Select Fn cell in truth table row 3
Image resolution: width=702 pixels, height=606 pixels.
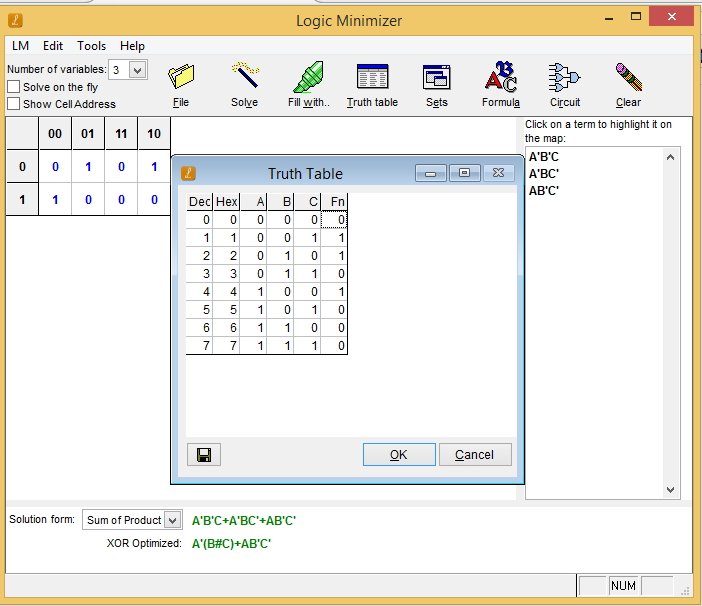[x=334, y=273]
